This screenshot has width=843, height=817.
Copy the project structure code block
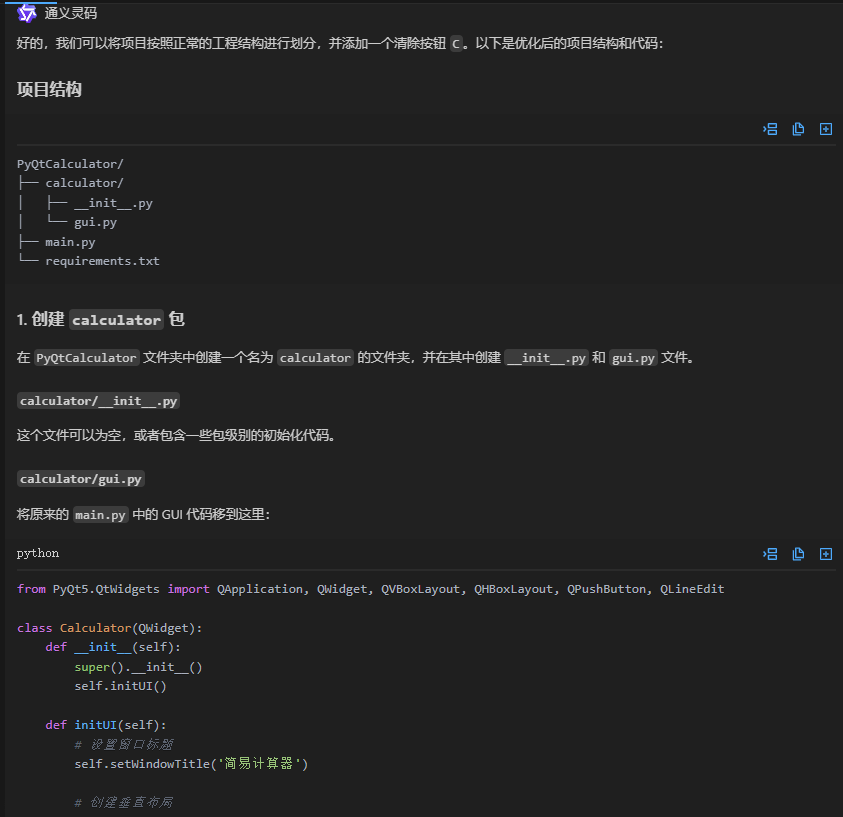(x=798, y=129)
